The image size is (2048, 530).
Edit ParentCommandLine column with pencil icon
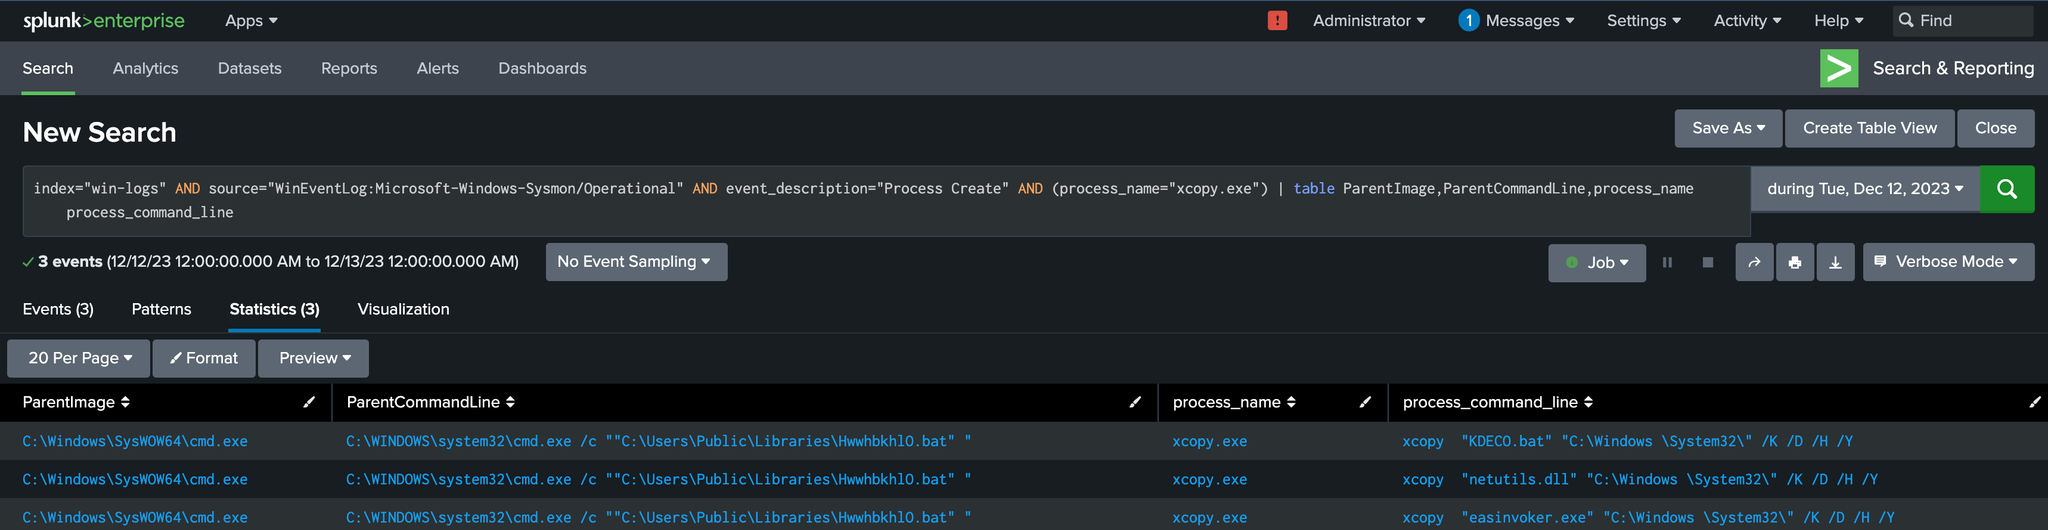click(1135, 402)
